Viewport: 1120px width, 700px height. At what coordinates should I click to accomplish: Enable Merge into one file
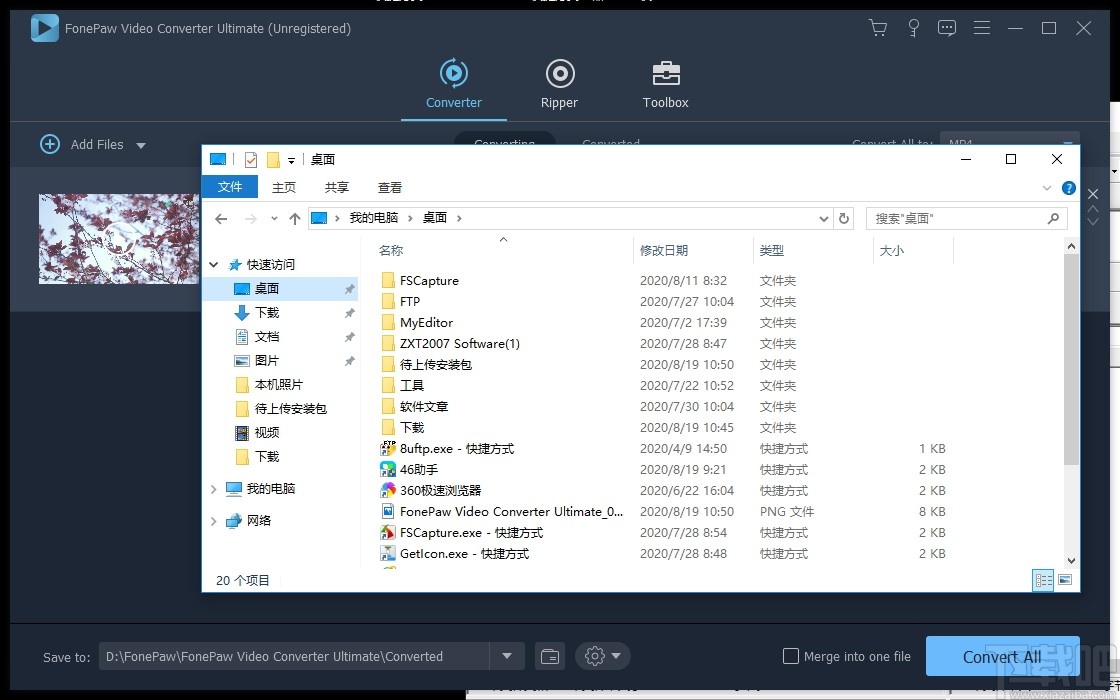point(789,656)
